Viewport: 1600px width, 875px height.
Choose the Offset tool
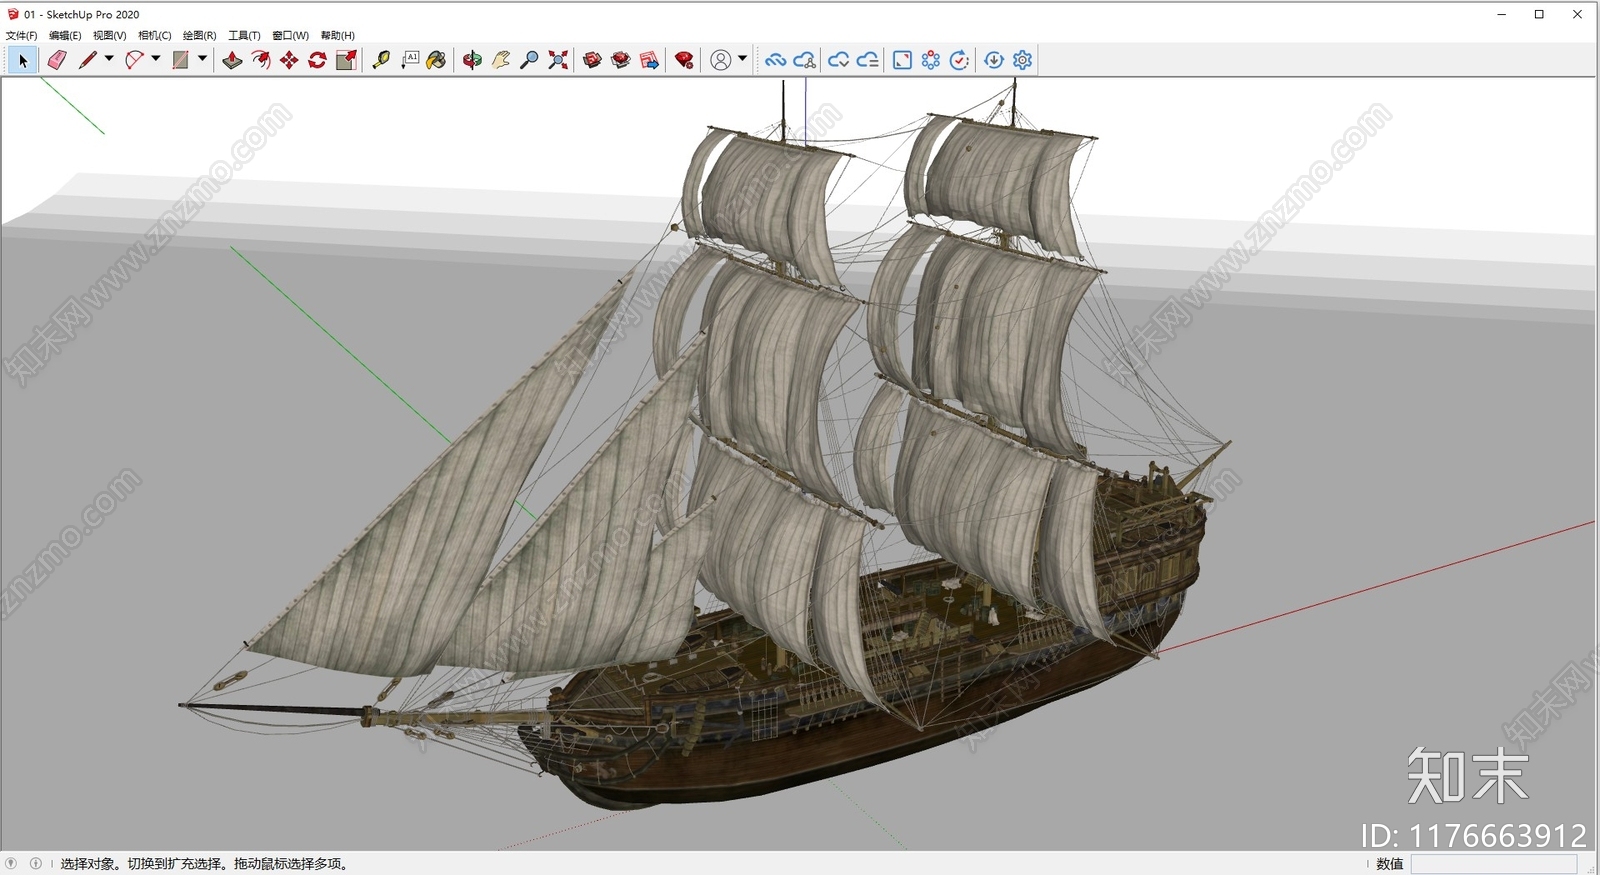point(261,61)
